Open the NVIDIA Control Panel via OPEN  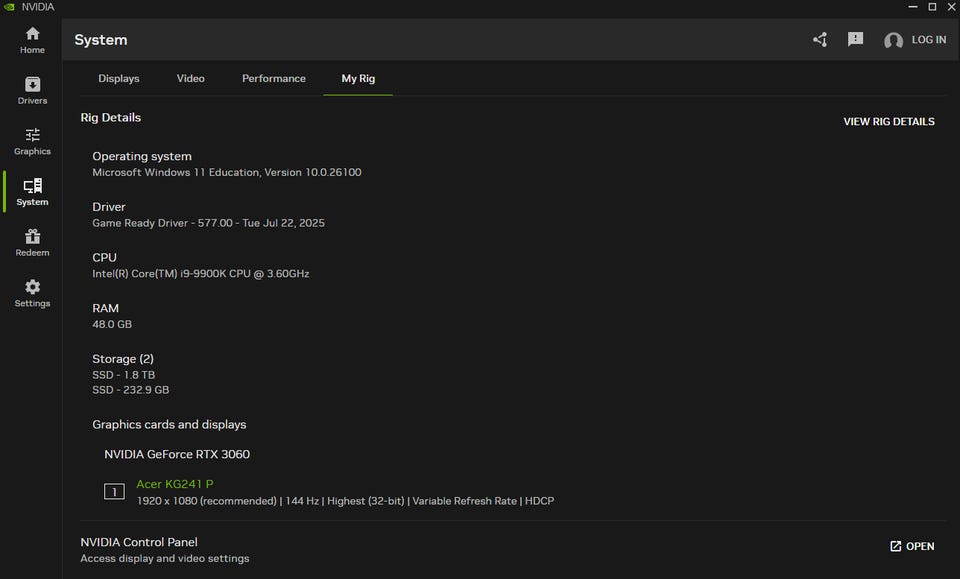click(x=912, y=546)
